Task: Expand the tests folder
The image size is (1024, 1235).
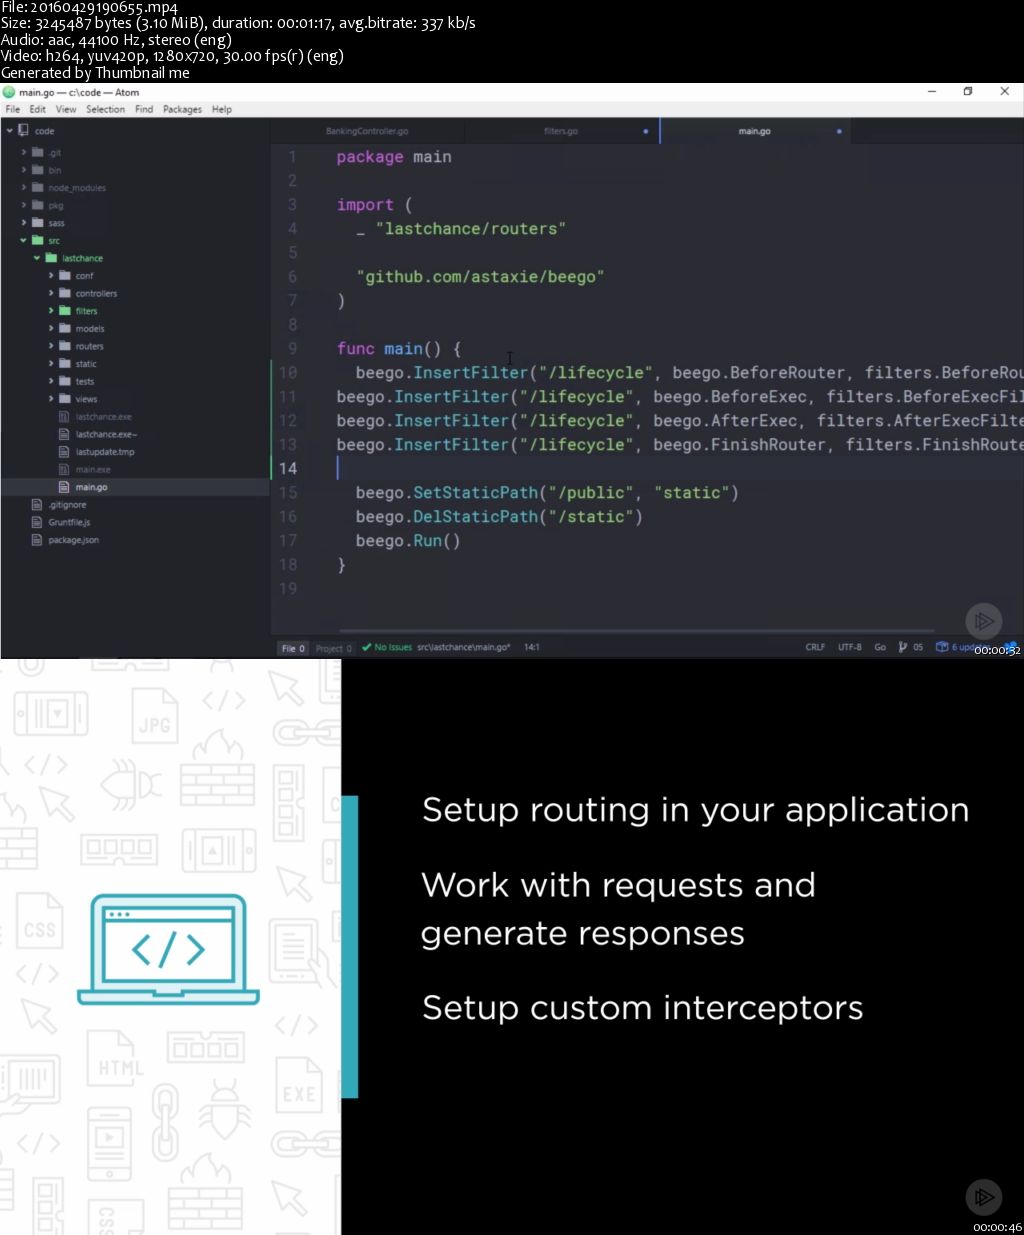Action: [51, 381]
